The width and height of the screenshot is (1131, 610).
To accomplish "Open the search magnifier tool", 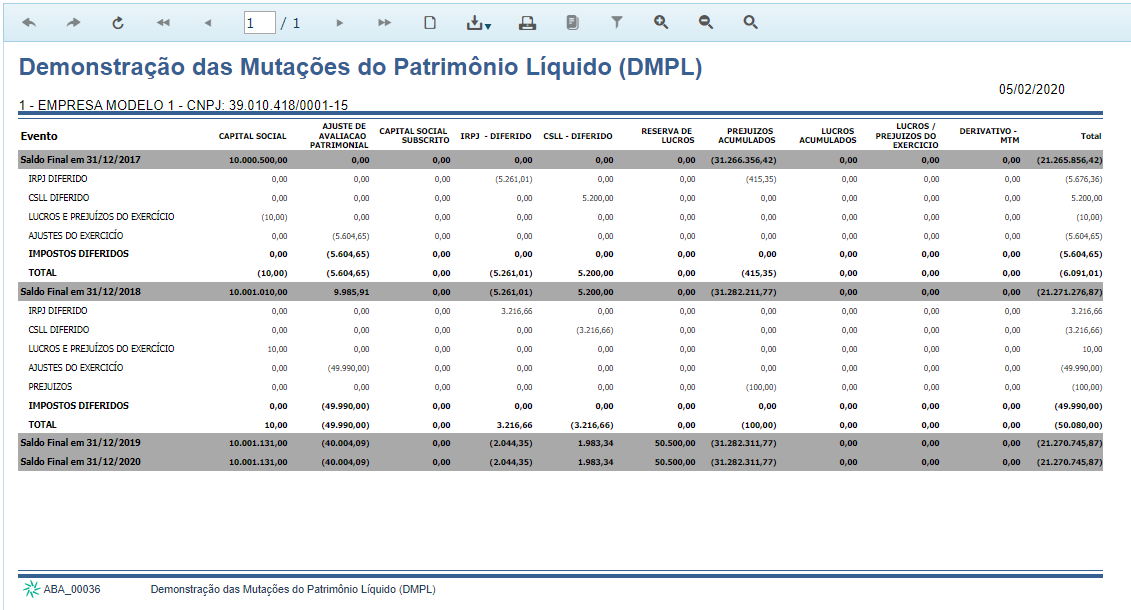I will click(x=750, y=21).
